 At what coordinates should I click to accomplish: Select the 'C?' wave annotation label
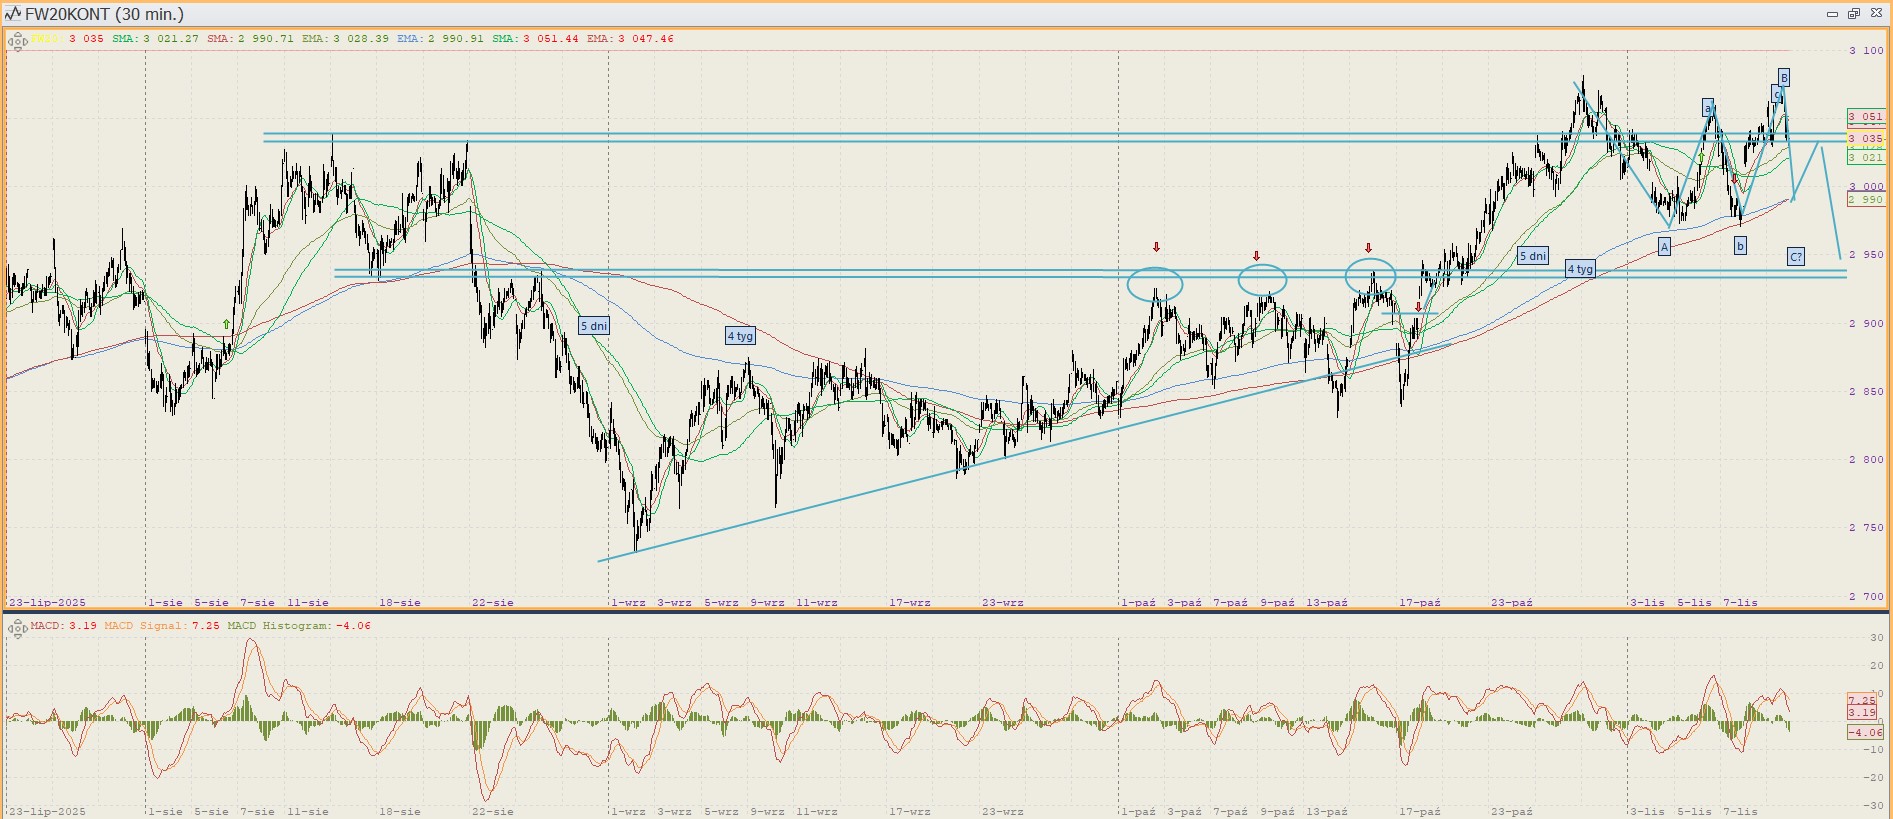click(1795, 257)
